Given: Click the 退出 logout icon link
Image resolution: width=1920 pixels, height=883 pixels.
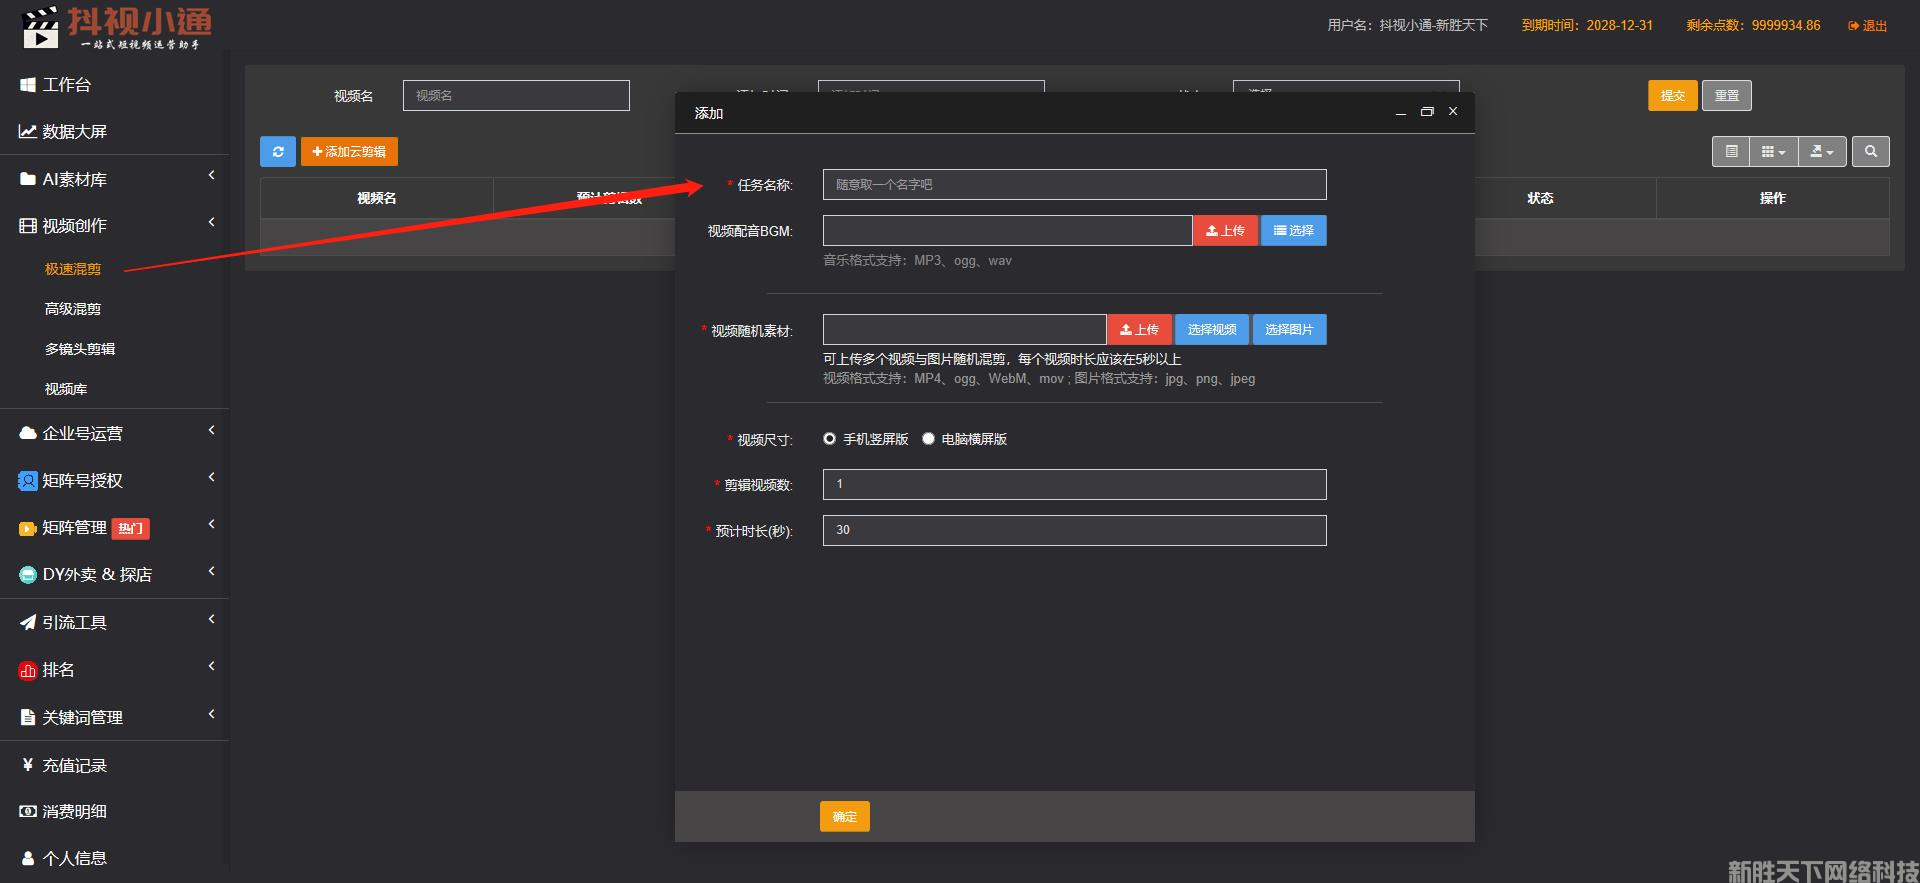Looking at the screenshot, I should click(1866, 26).
